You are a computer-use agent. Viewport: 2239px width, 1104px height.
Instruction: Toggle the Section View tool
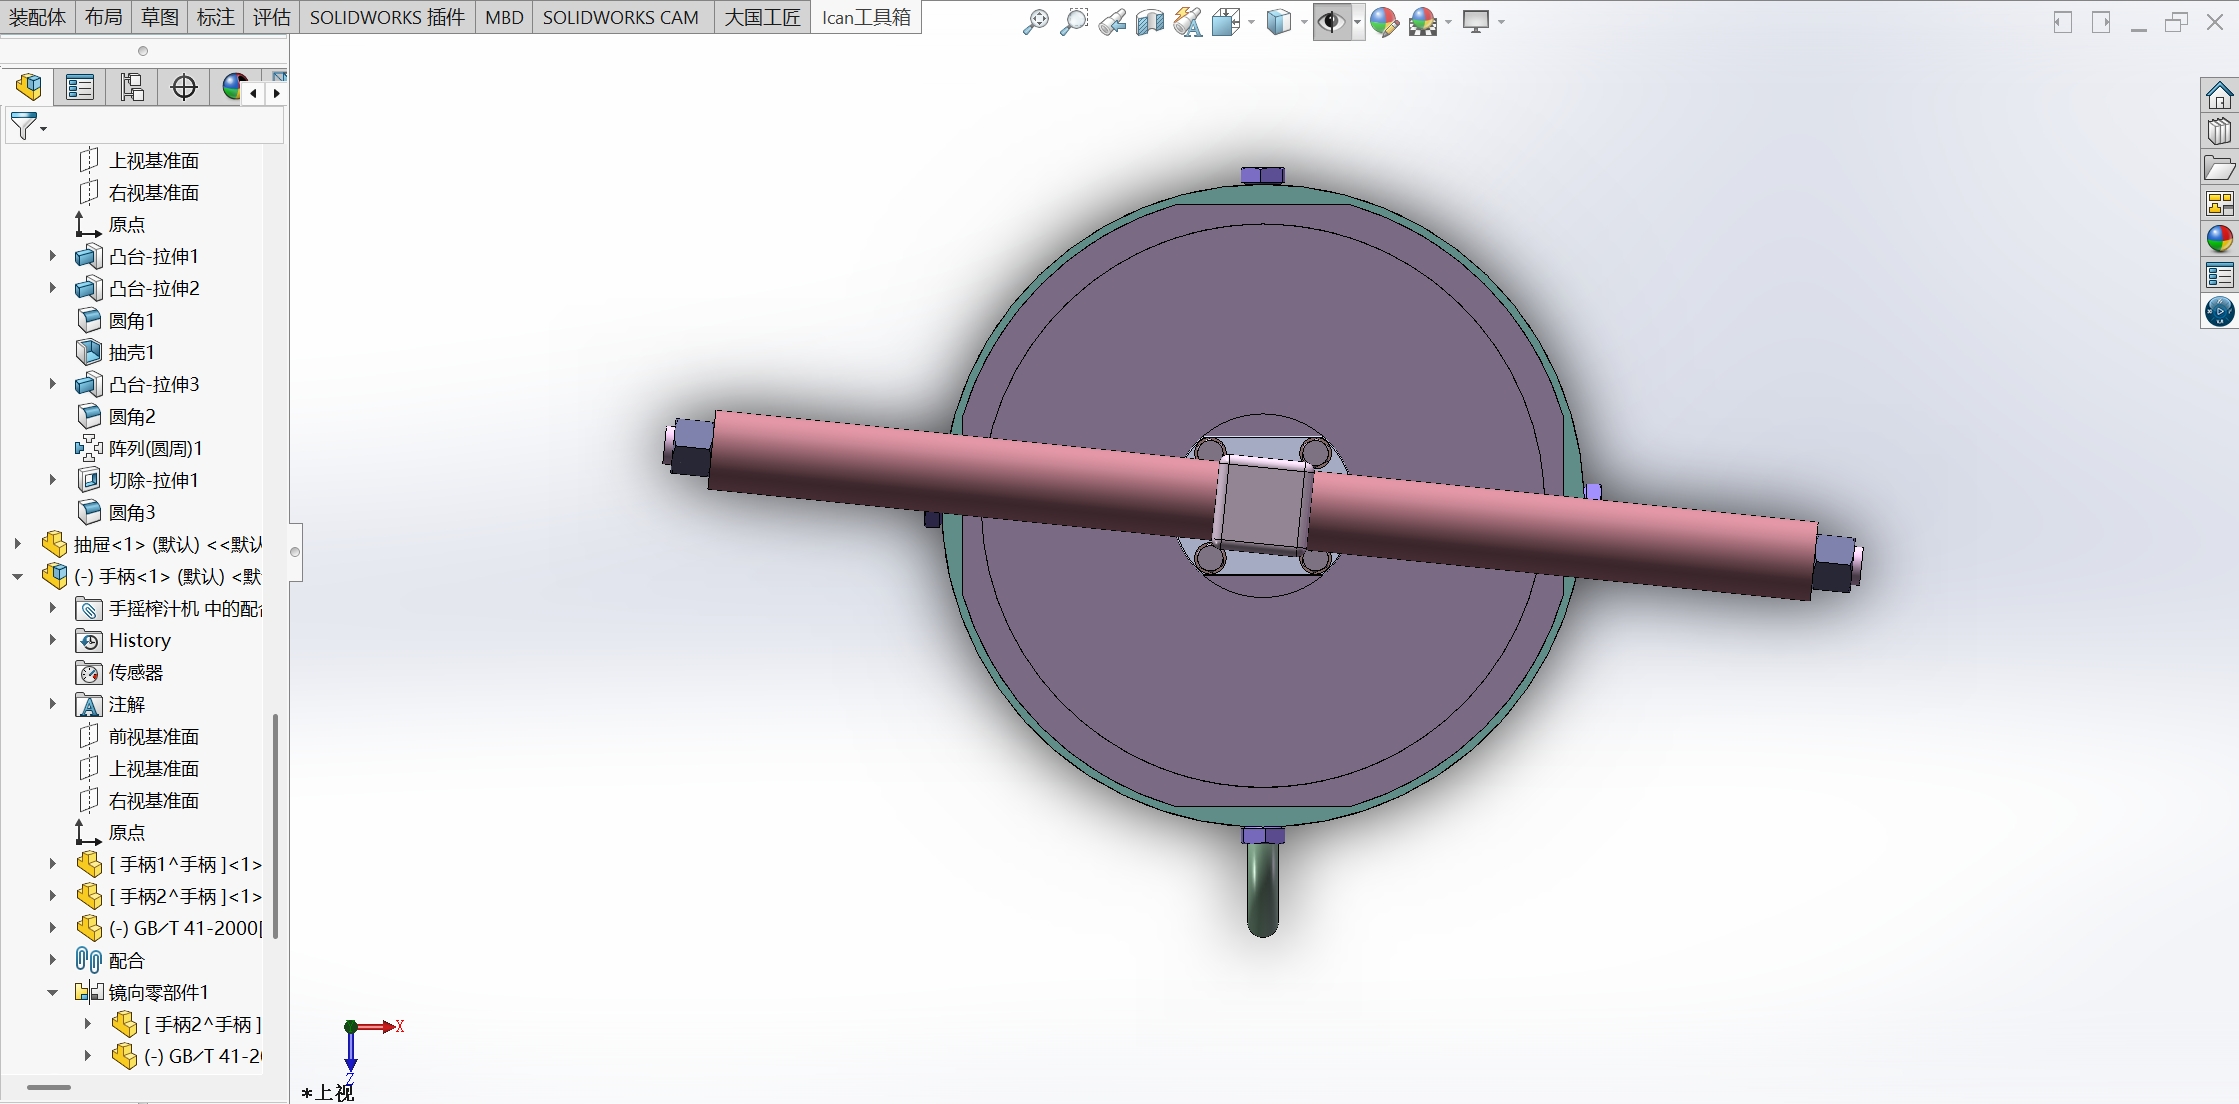1149,22
